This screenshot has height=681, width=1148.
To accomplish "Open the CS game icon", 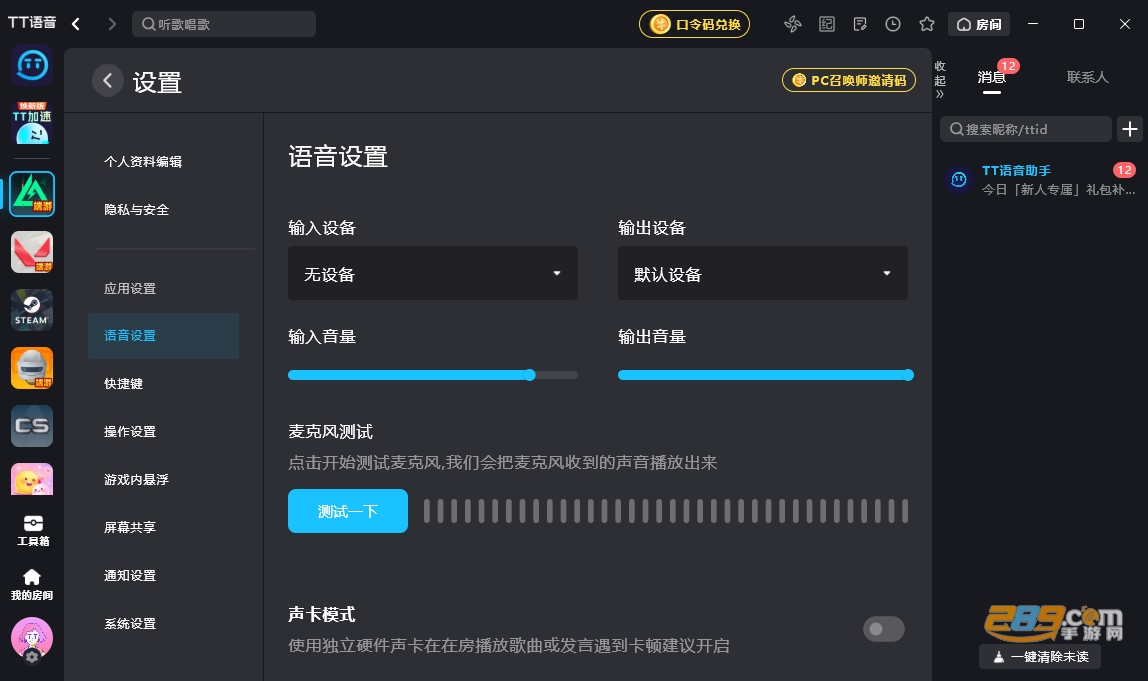I will coord(32,426).
